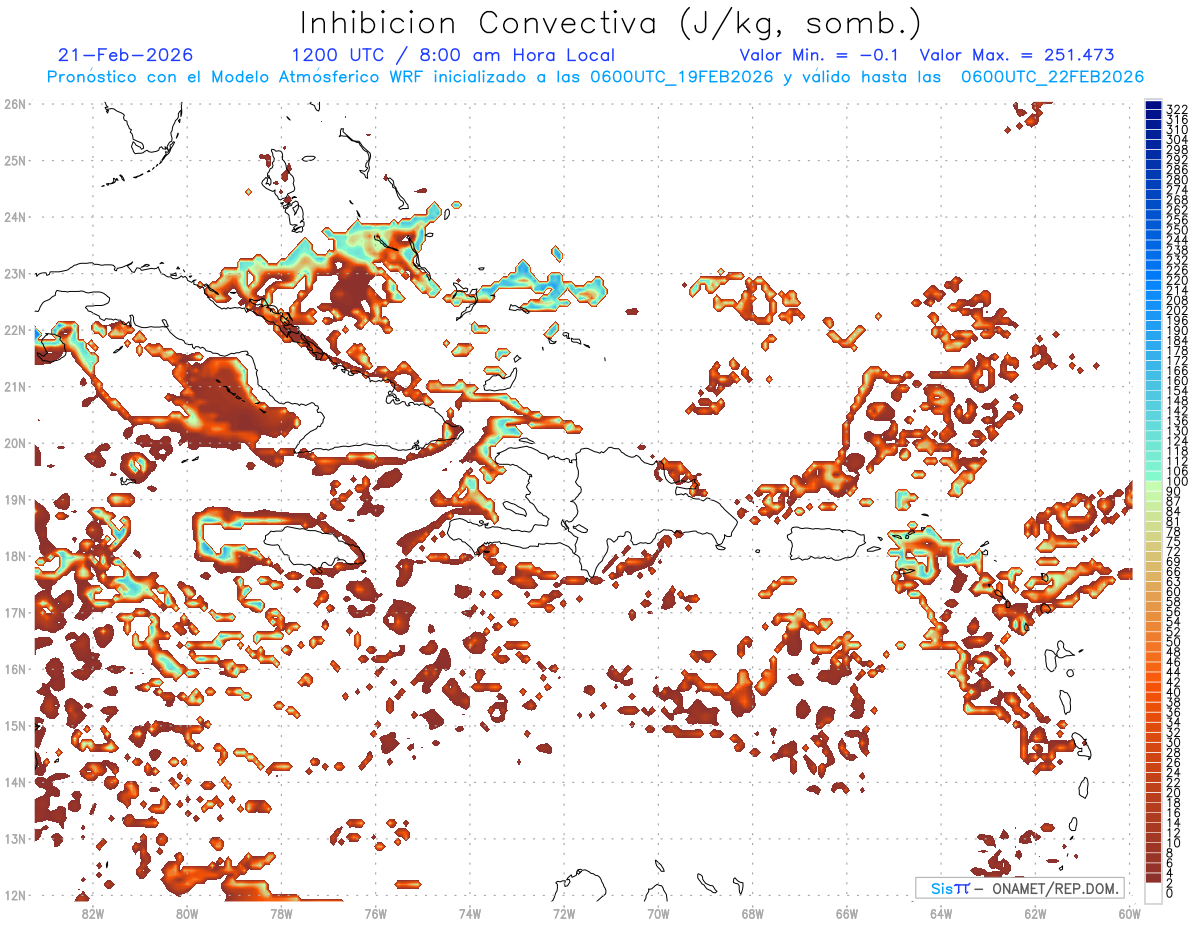Screen dimensions: 1200x927
Task: Click the 66W longitude label
Action: click(x=846, y=913)
